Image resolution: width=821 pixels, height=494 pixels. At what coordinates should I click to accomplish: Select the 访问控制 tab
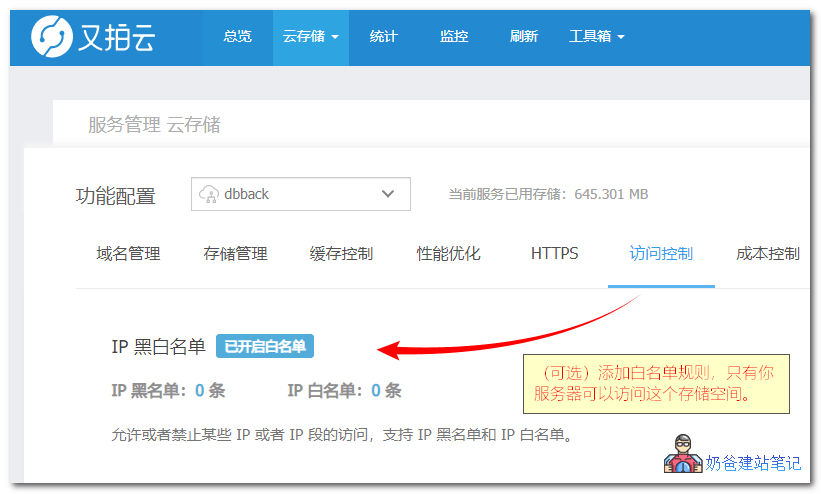point(661,254)
